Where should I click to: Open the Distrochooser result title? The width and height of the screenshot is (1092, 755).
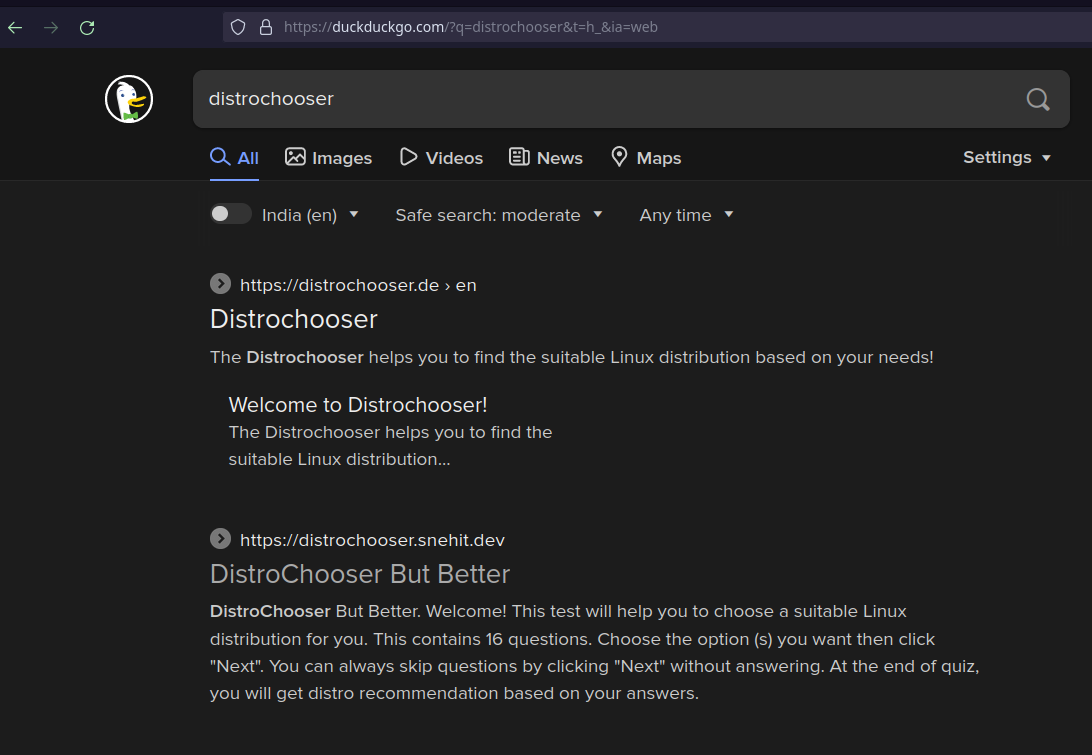(293, 320)
